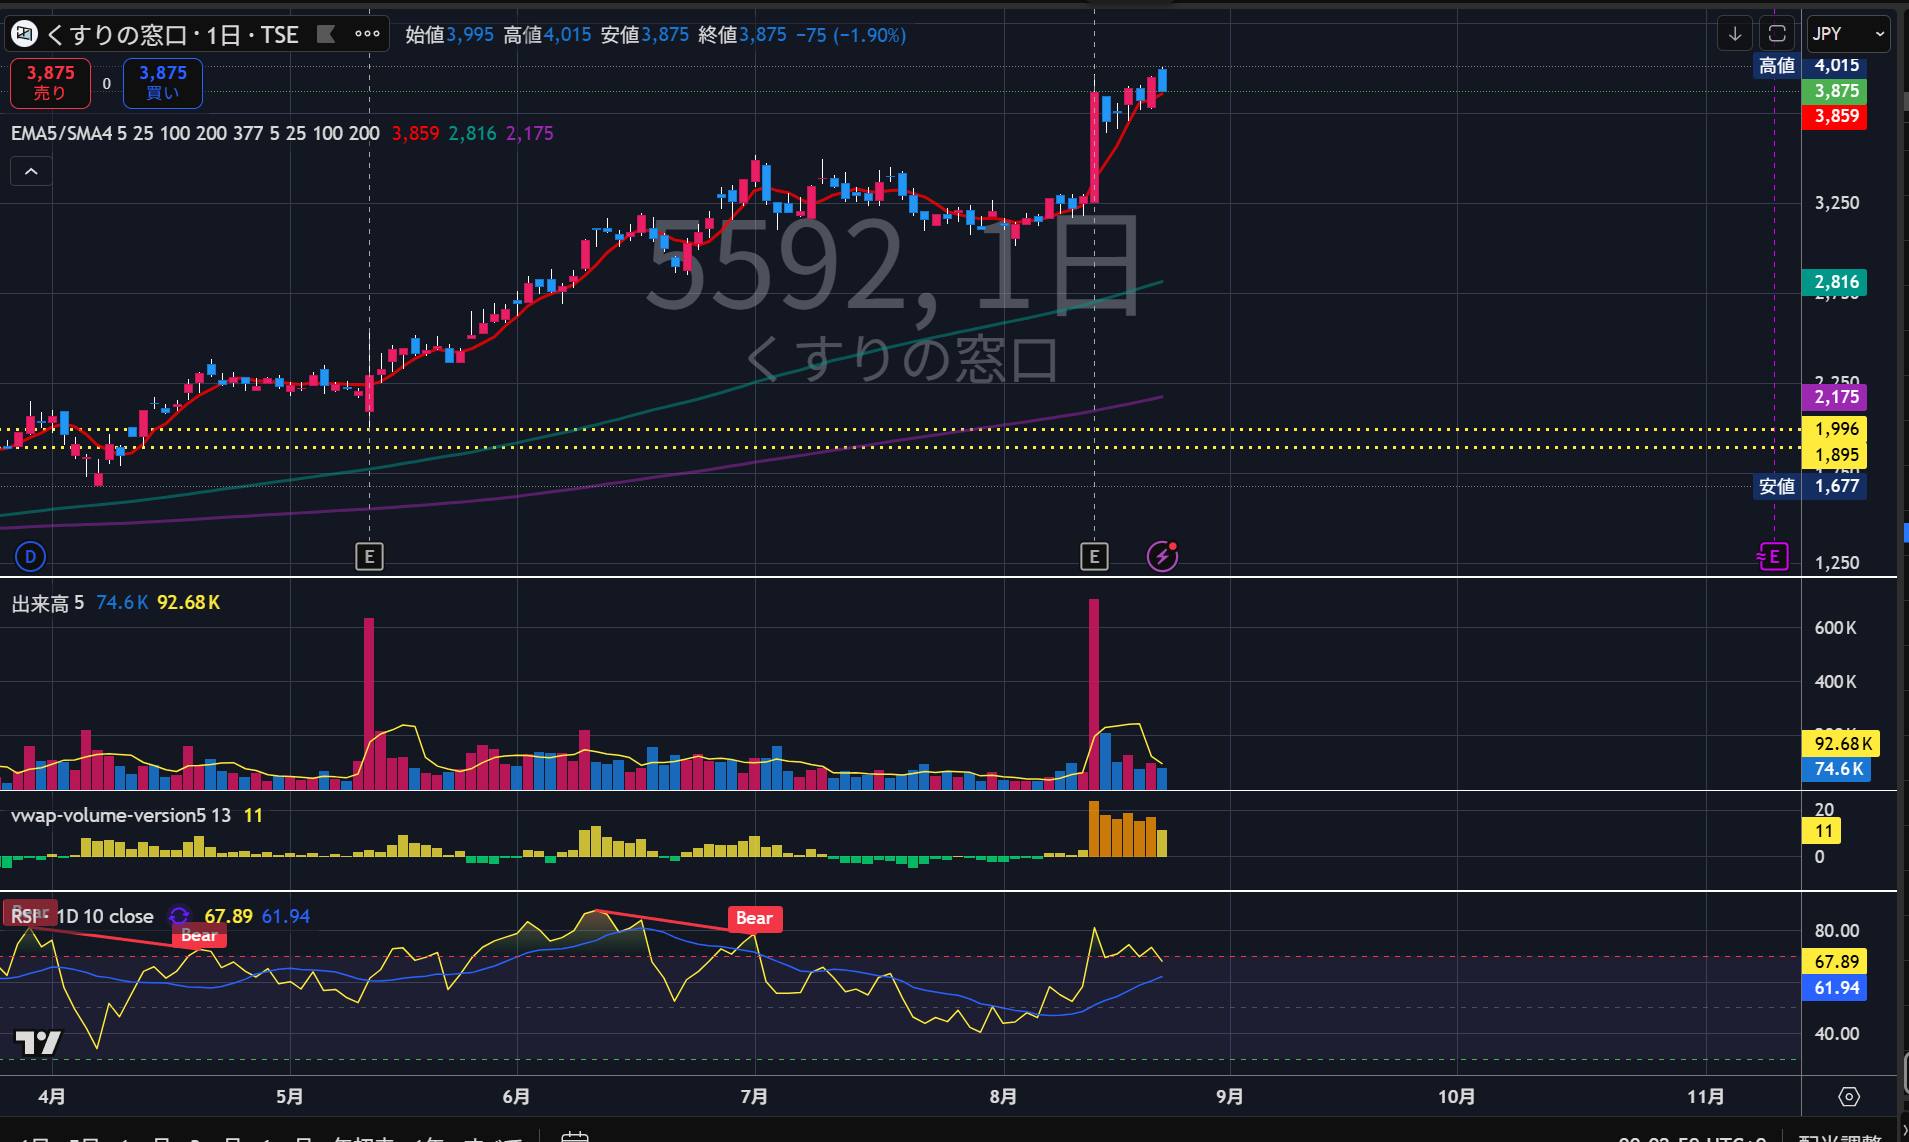Click the green 3,875 last price label
1909x1142 pixels.
[1836, 91]
